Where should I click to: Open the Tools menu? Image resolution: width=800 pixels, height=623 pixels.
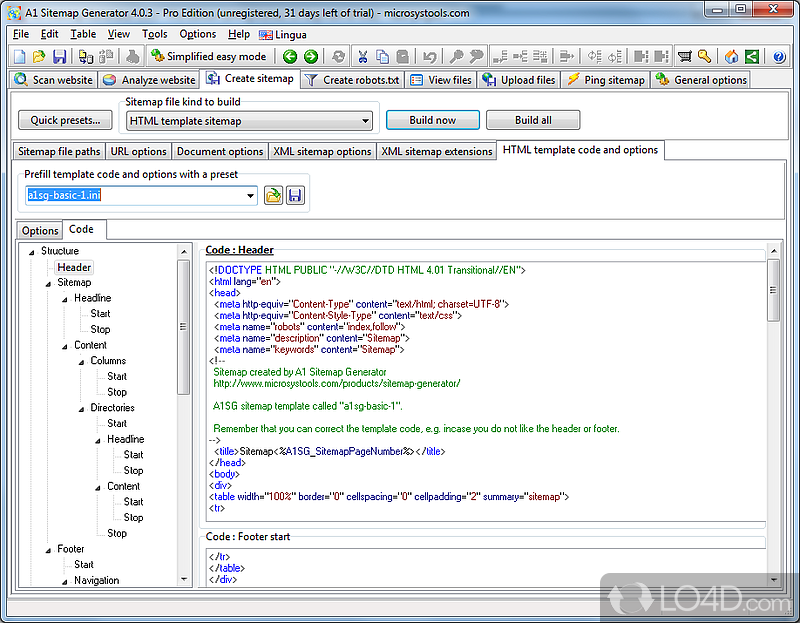click(x=154, y=34)
